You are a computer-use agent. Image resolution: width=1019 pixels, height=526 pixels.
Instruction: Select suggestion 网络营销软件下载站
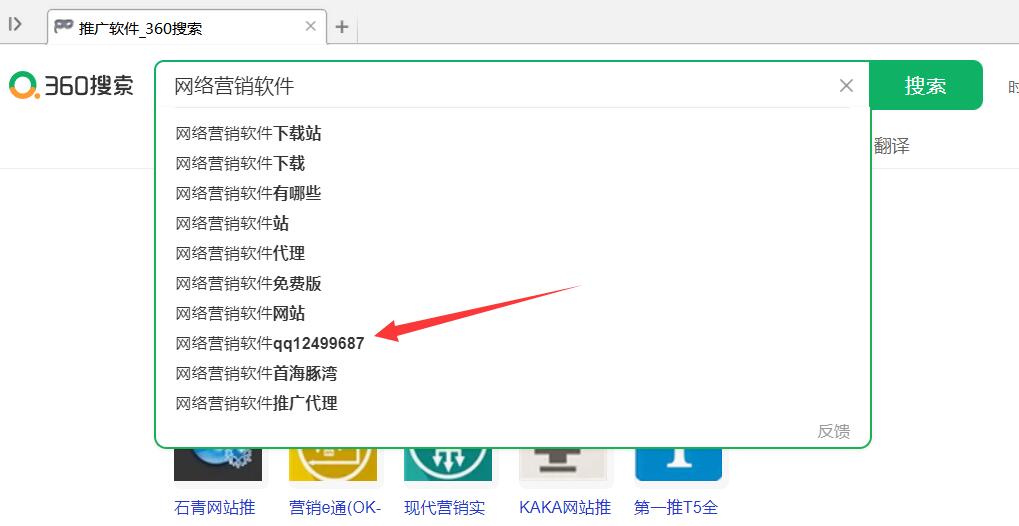point(248,133)
